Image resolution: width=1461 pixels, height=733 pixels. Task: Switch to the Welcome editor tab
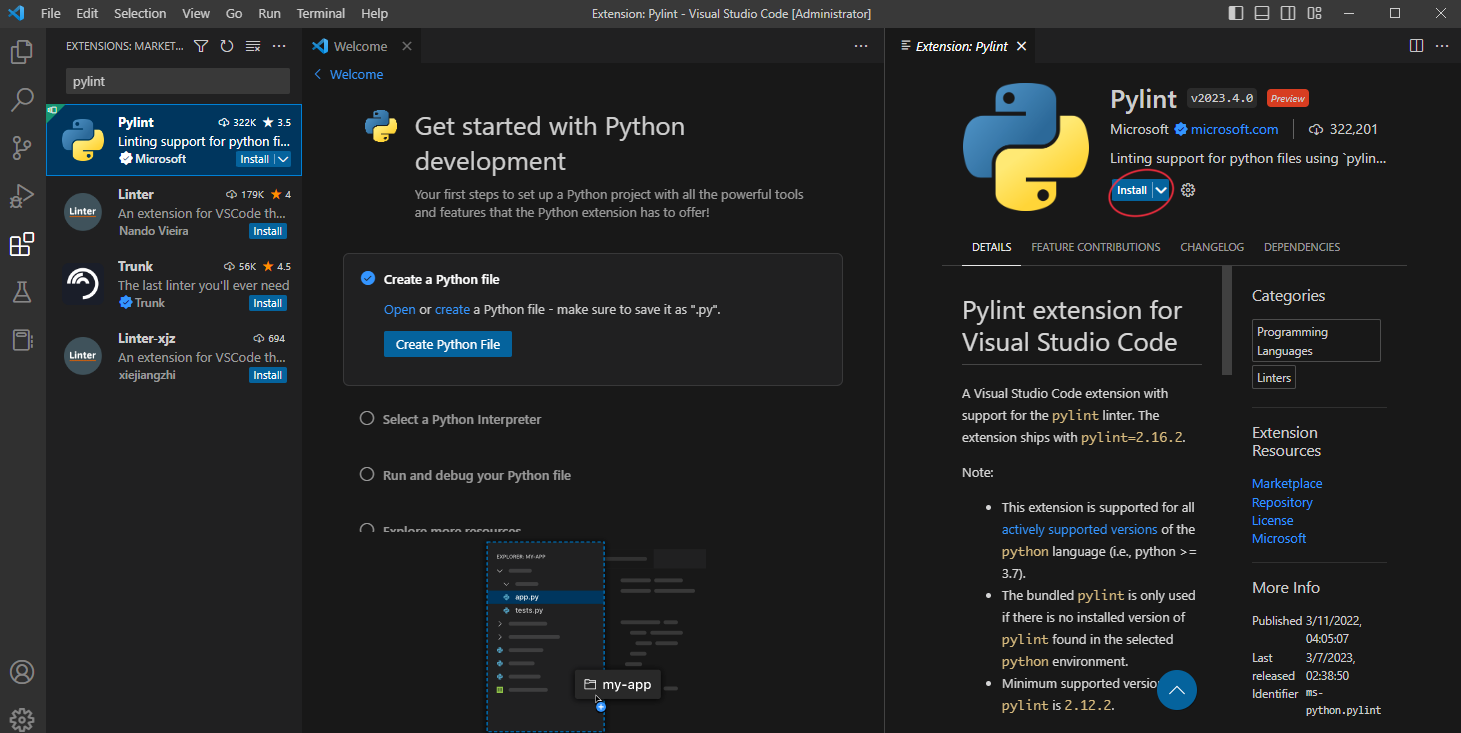click(x=362, y=46)
